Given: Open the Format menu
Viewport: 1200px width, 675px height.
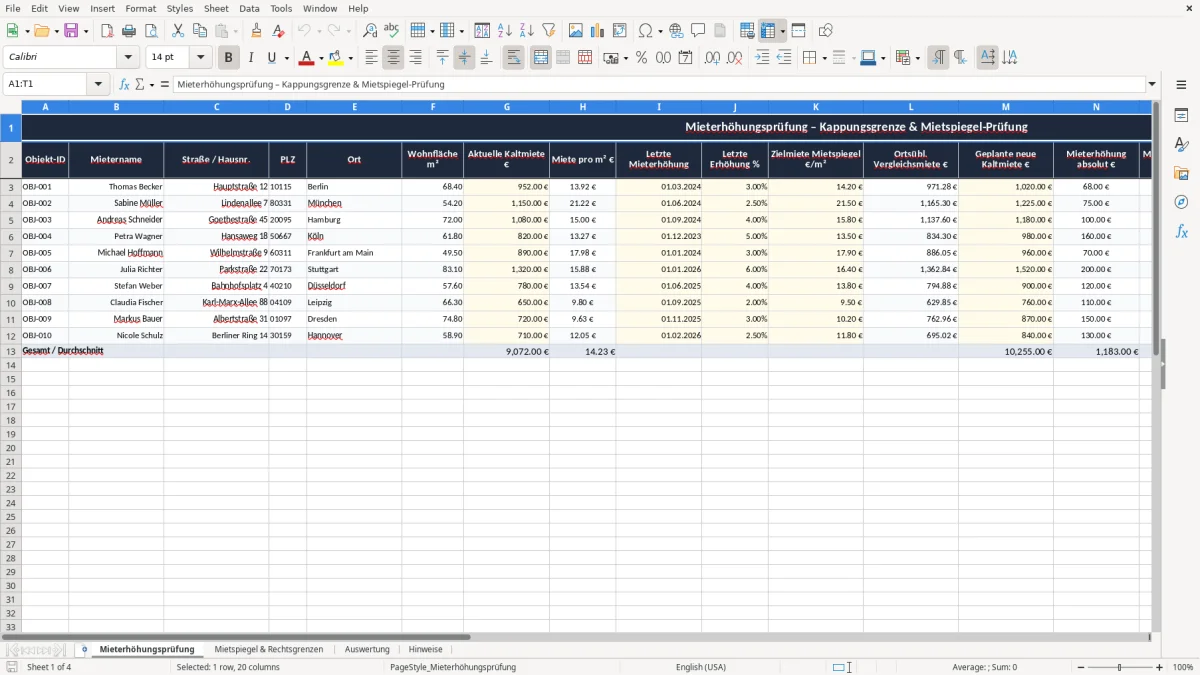Looking at the screenshot, I should (x=140, y=8).
